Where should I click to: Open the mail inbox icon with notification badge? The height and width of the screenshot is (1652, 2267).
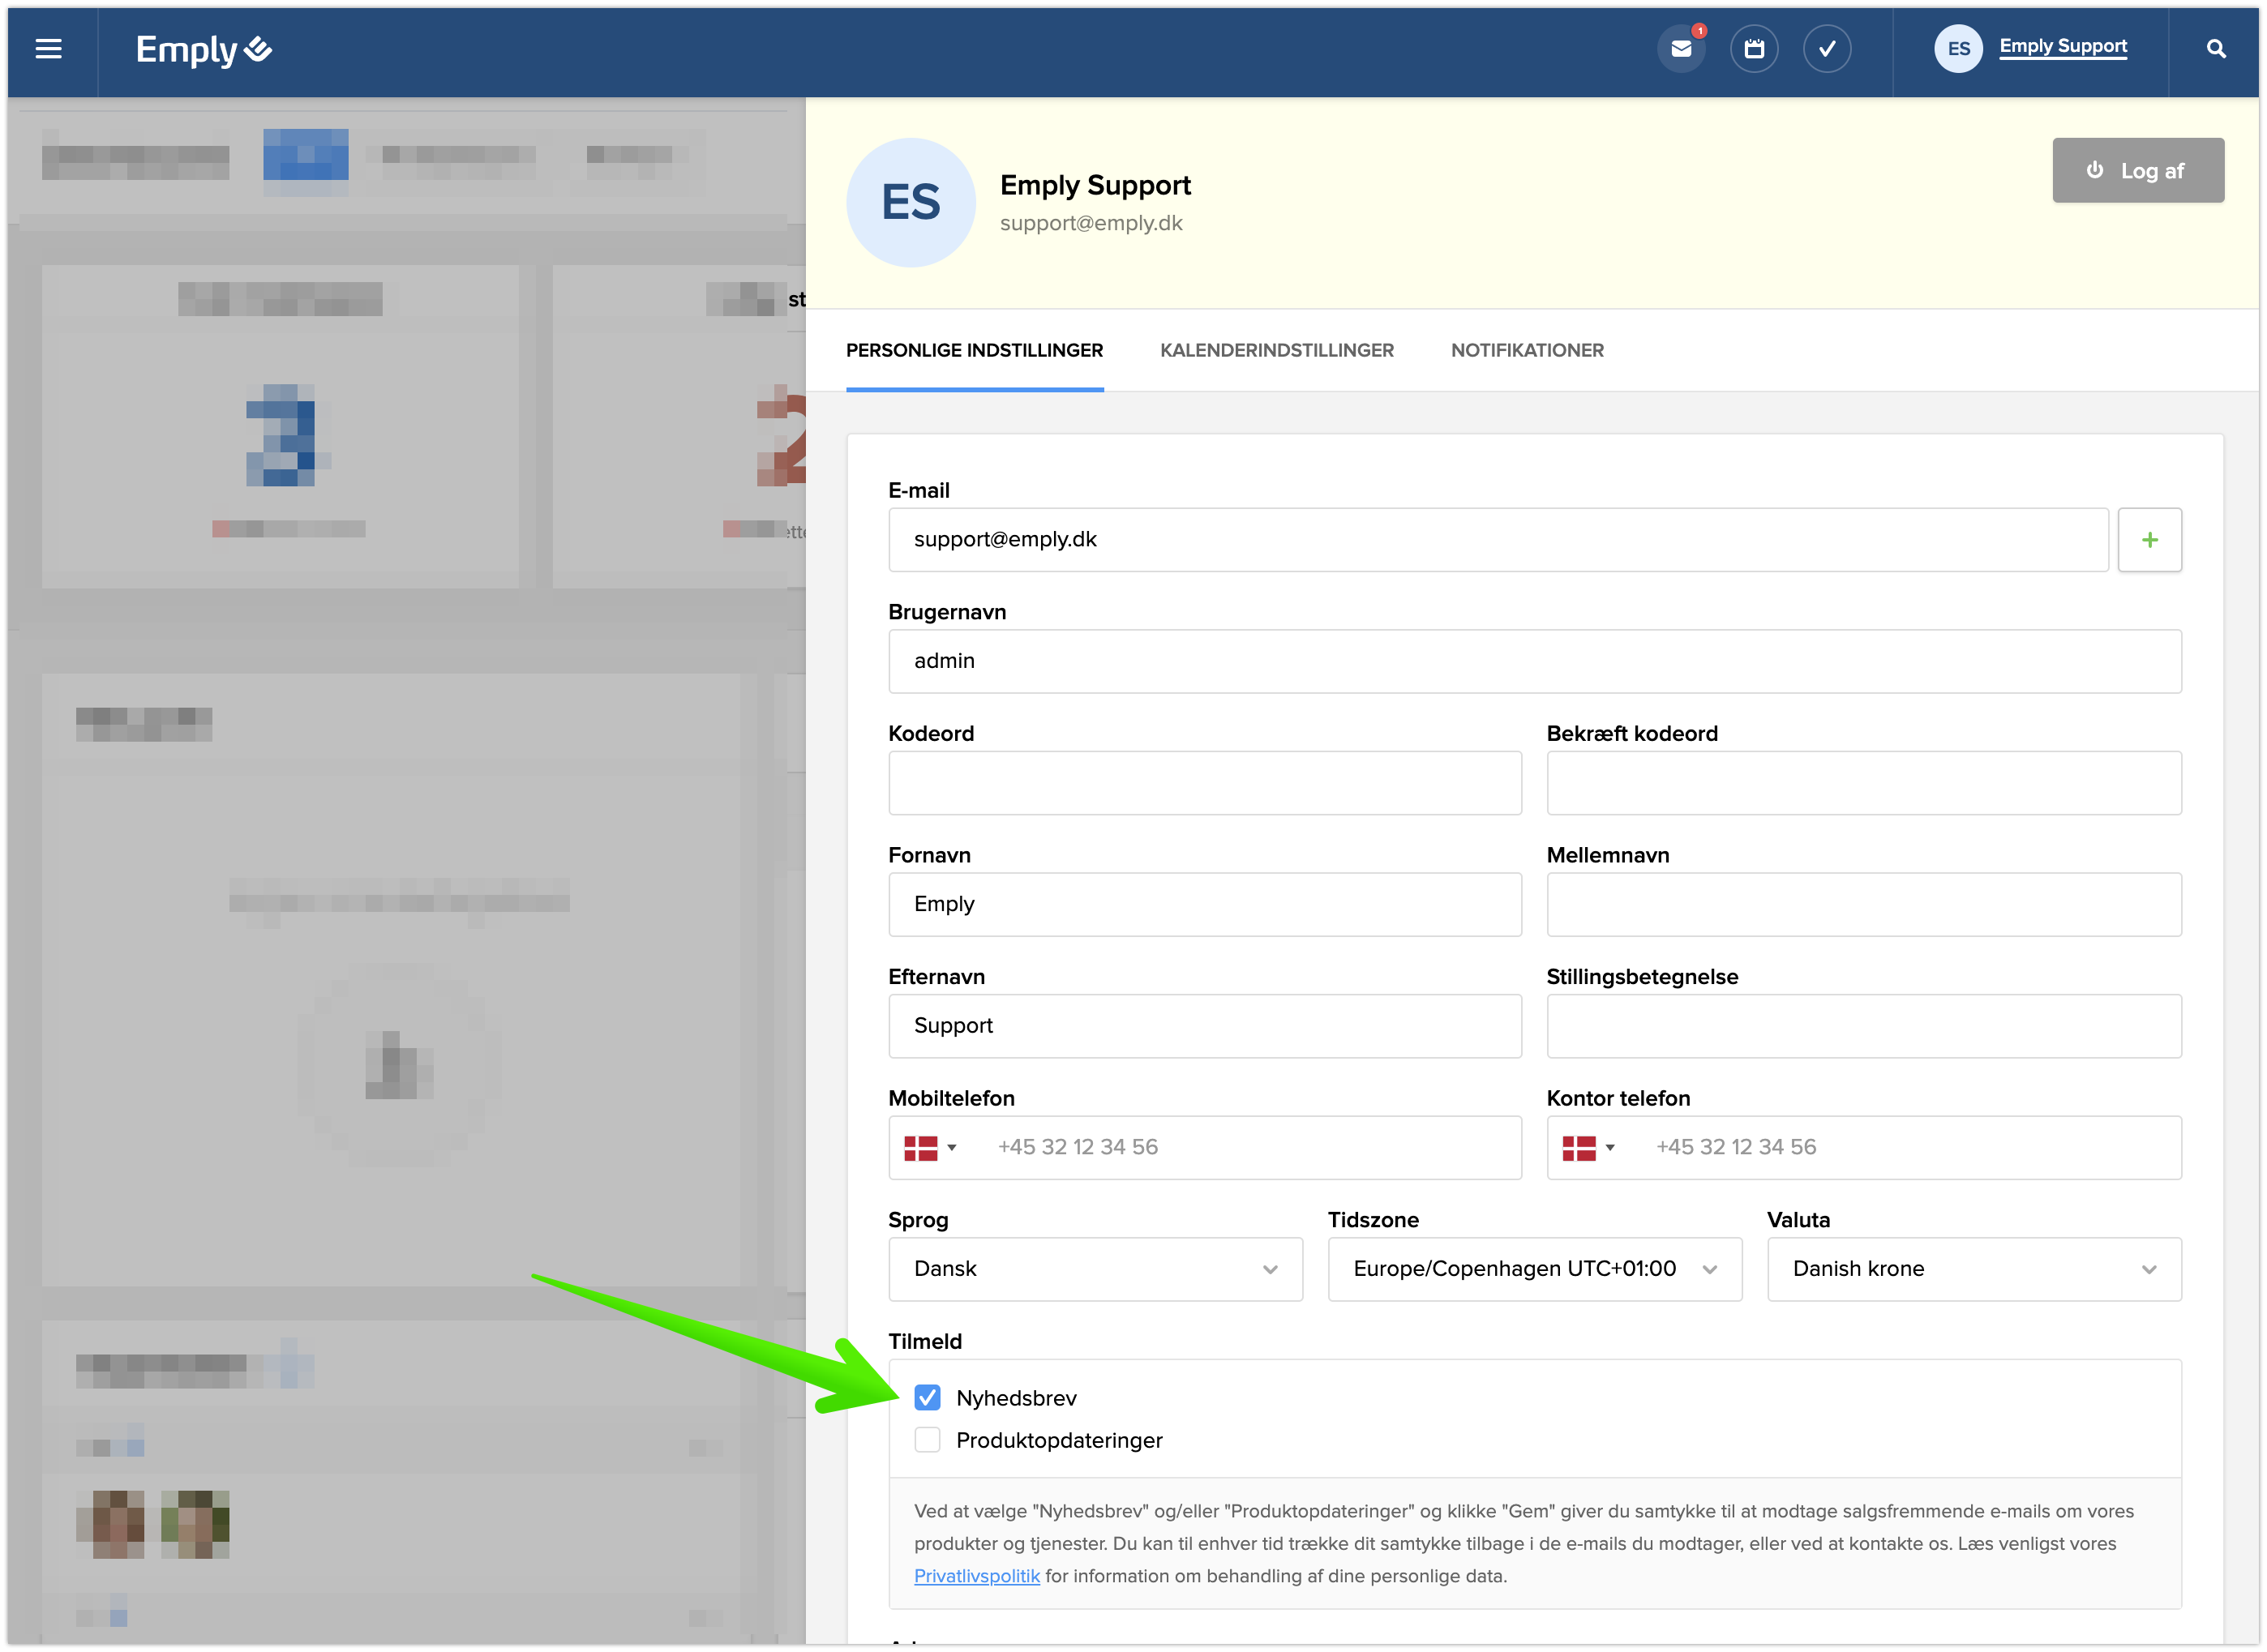point(1681,49)
